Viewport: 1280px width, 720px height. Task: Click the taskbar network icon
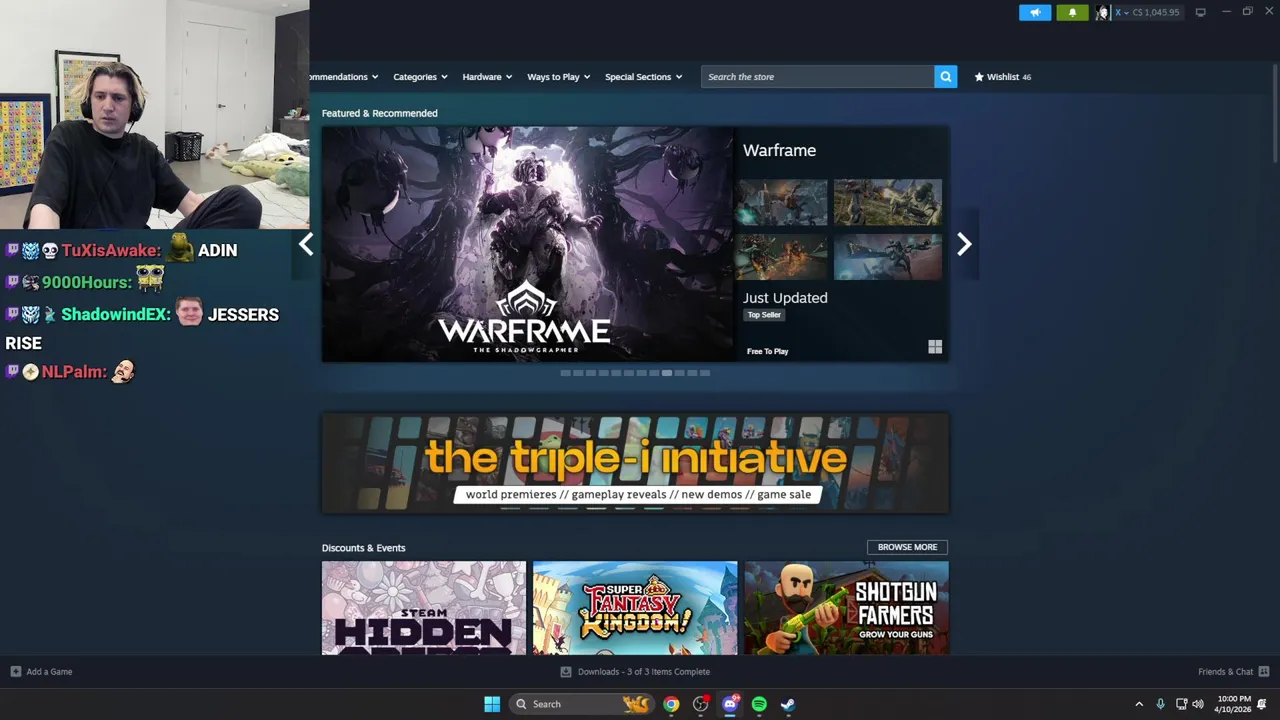point(1181,704)
